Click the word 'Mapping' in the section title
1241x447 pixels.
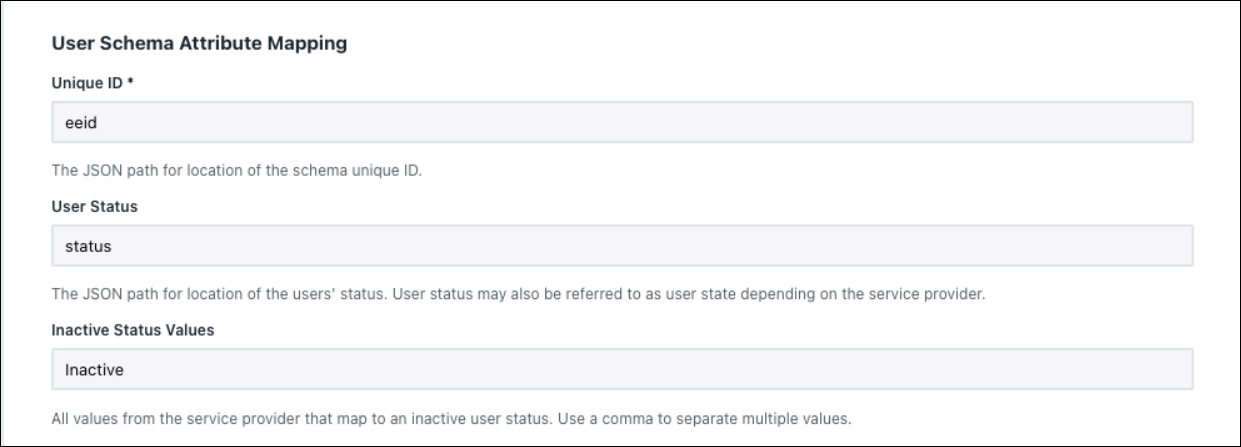(312, 44)
